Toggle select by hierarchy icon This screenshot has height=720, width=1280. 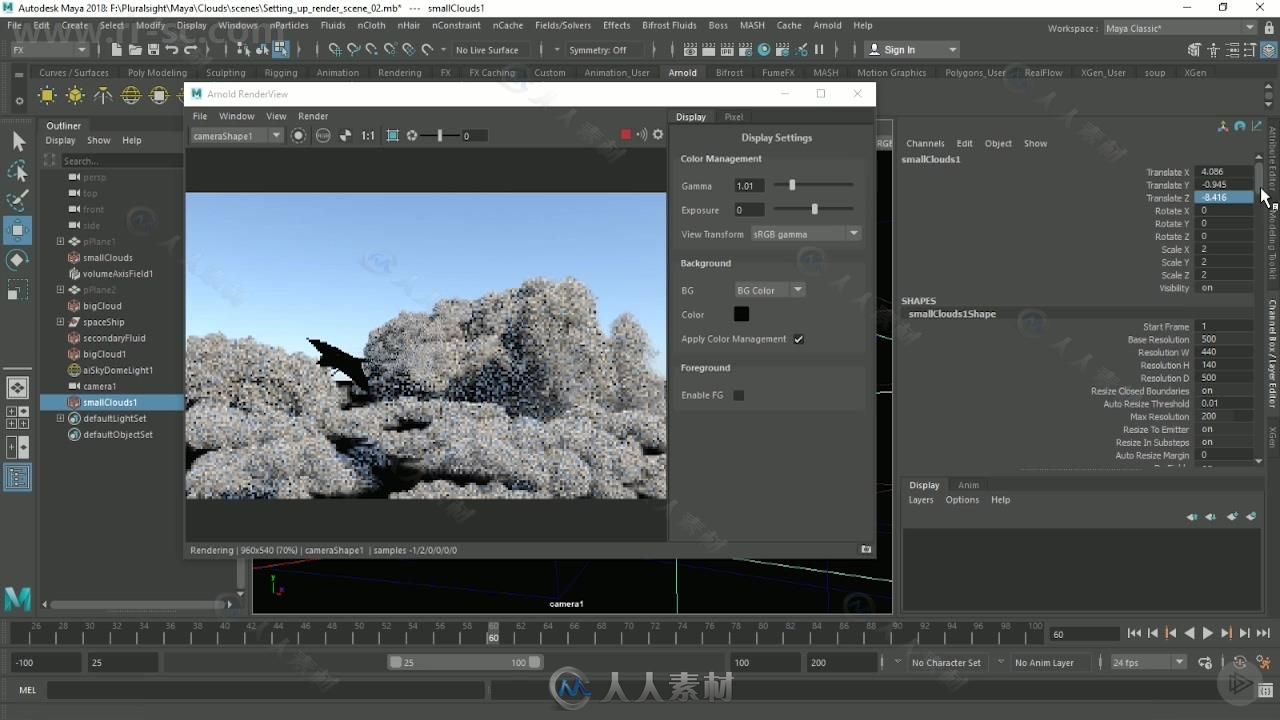pyautogui.click(x=245, y=49)
